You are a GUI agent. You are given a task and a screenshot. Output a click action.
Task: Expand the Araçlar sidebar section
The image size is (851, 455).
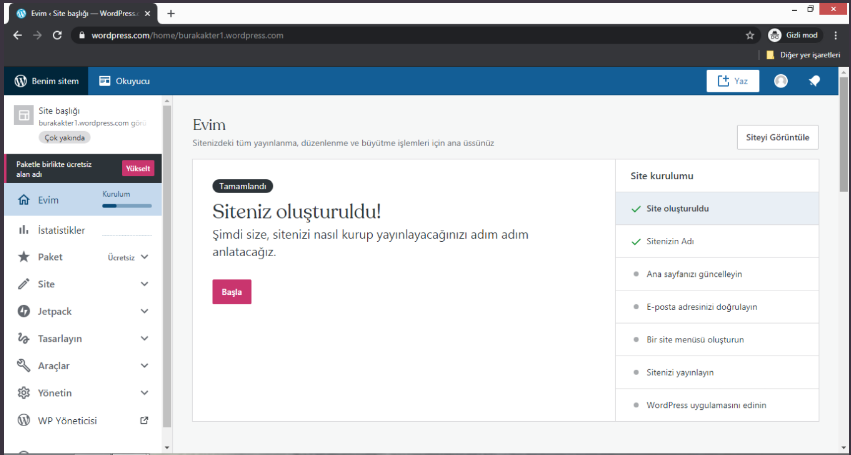[x=145, y=366]
